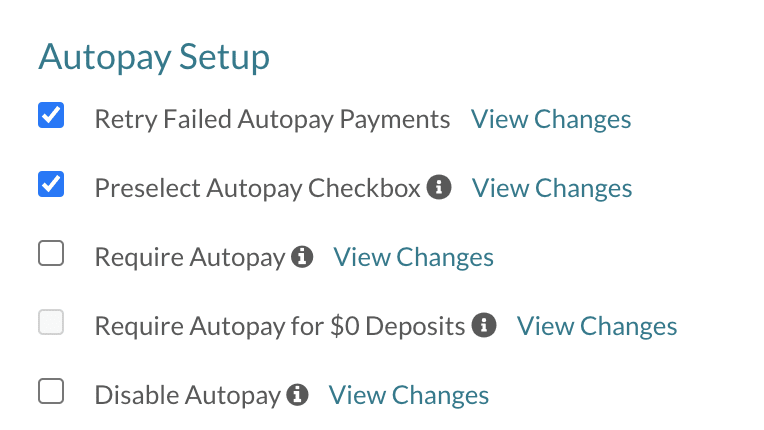Open View Changes for Retry Failed Autopay Payments
The image size is (764, 430).
pyautogui.click(x=551, y=119)
